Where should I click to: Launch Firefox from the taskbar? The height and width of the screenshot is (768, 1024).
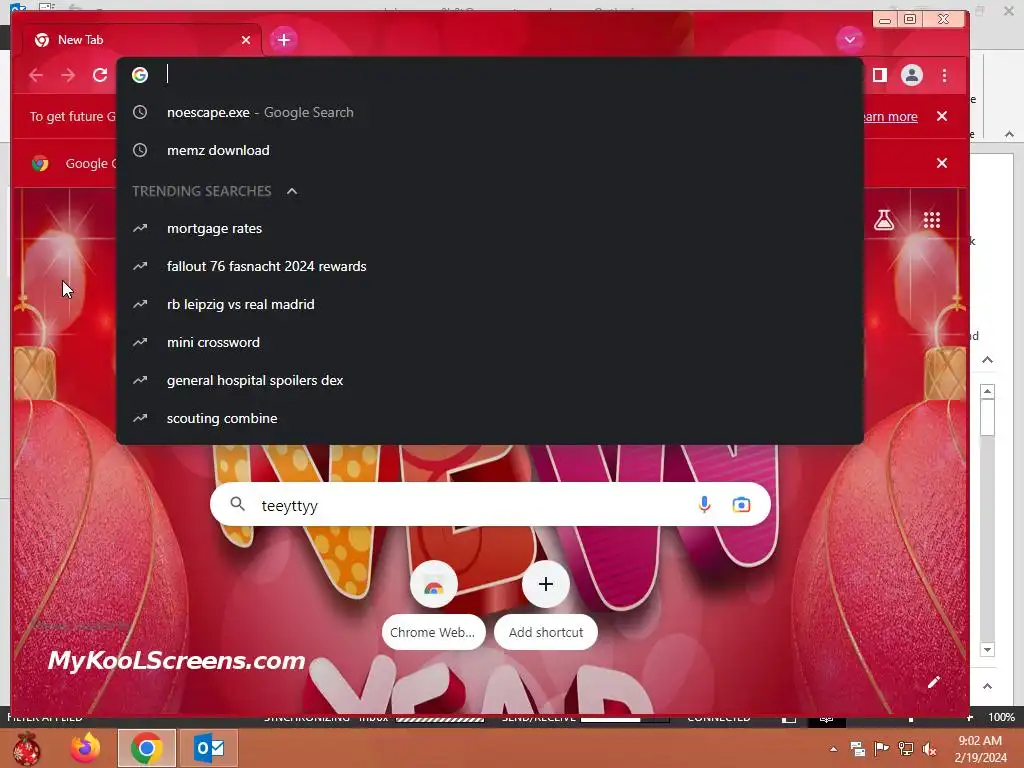click(x=86, y=748)
